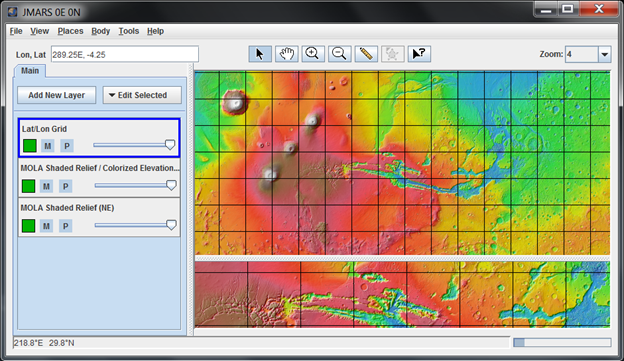Click the progress bar in the status area
This screenshot has width=624, height=361.
pos(562,342)
